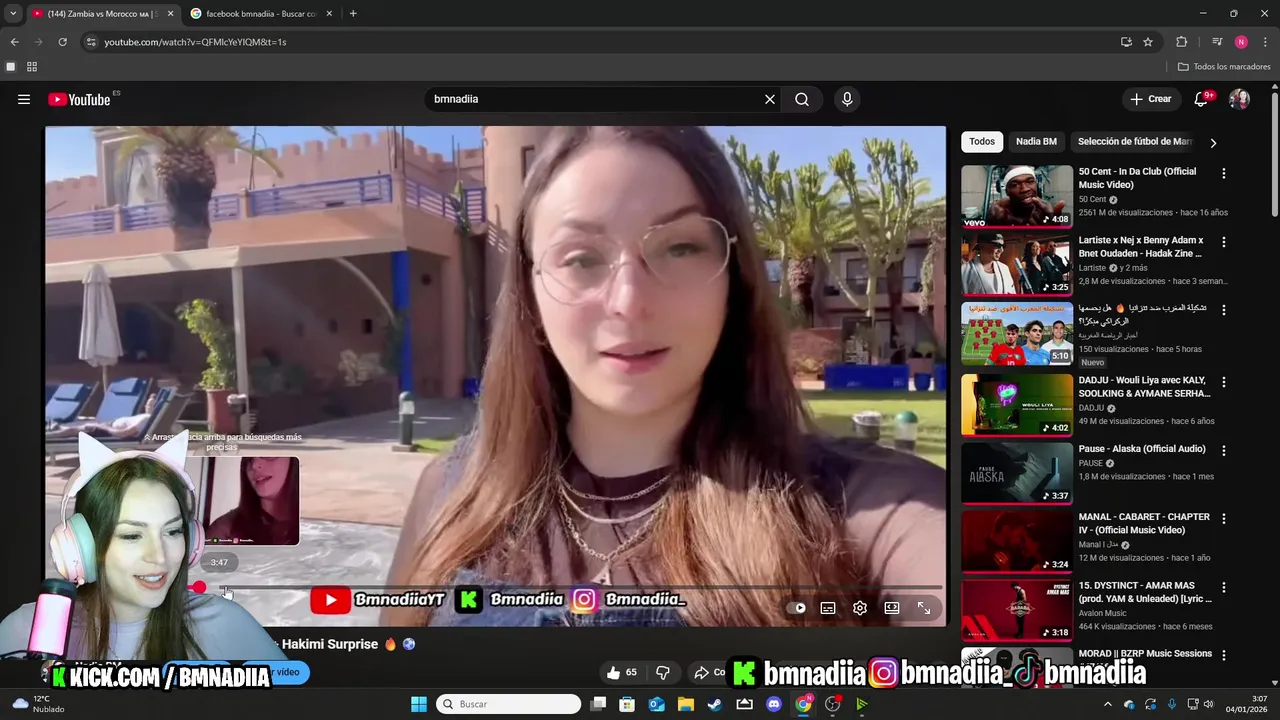This screenshot has height=720, width=1280.
Task: Like the video with 65 likes
Action: coord(622,673)
